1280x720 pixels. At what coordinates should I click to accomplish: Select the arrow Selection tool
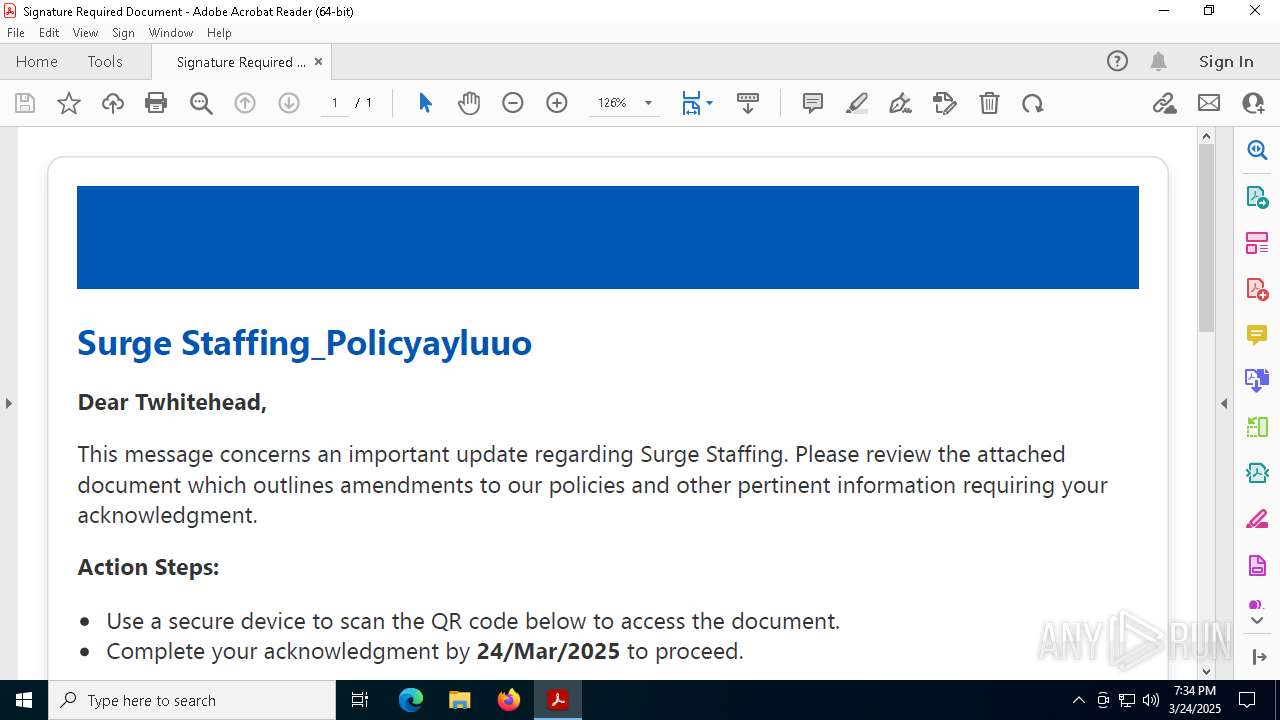(x=425, y=103)
